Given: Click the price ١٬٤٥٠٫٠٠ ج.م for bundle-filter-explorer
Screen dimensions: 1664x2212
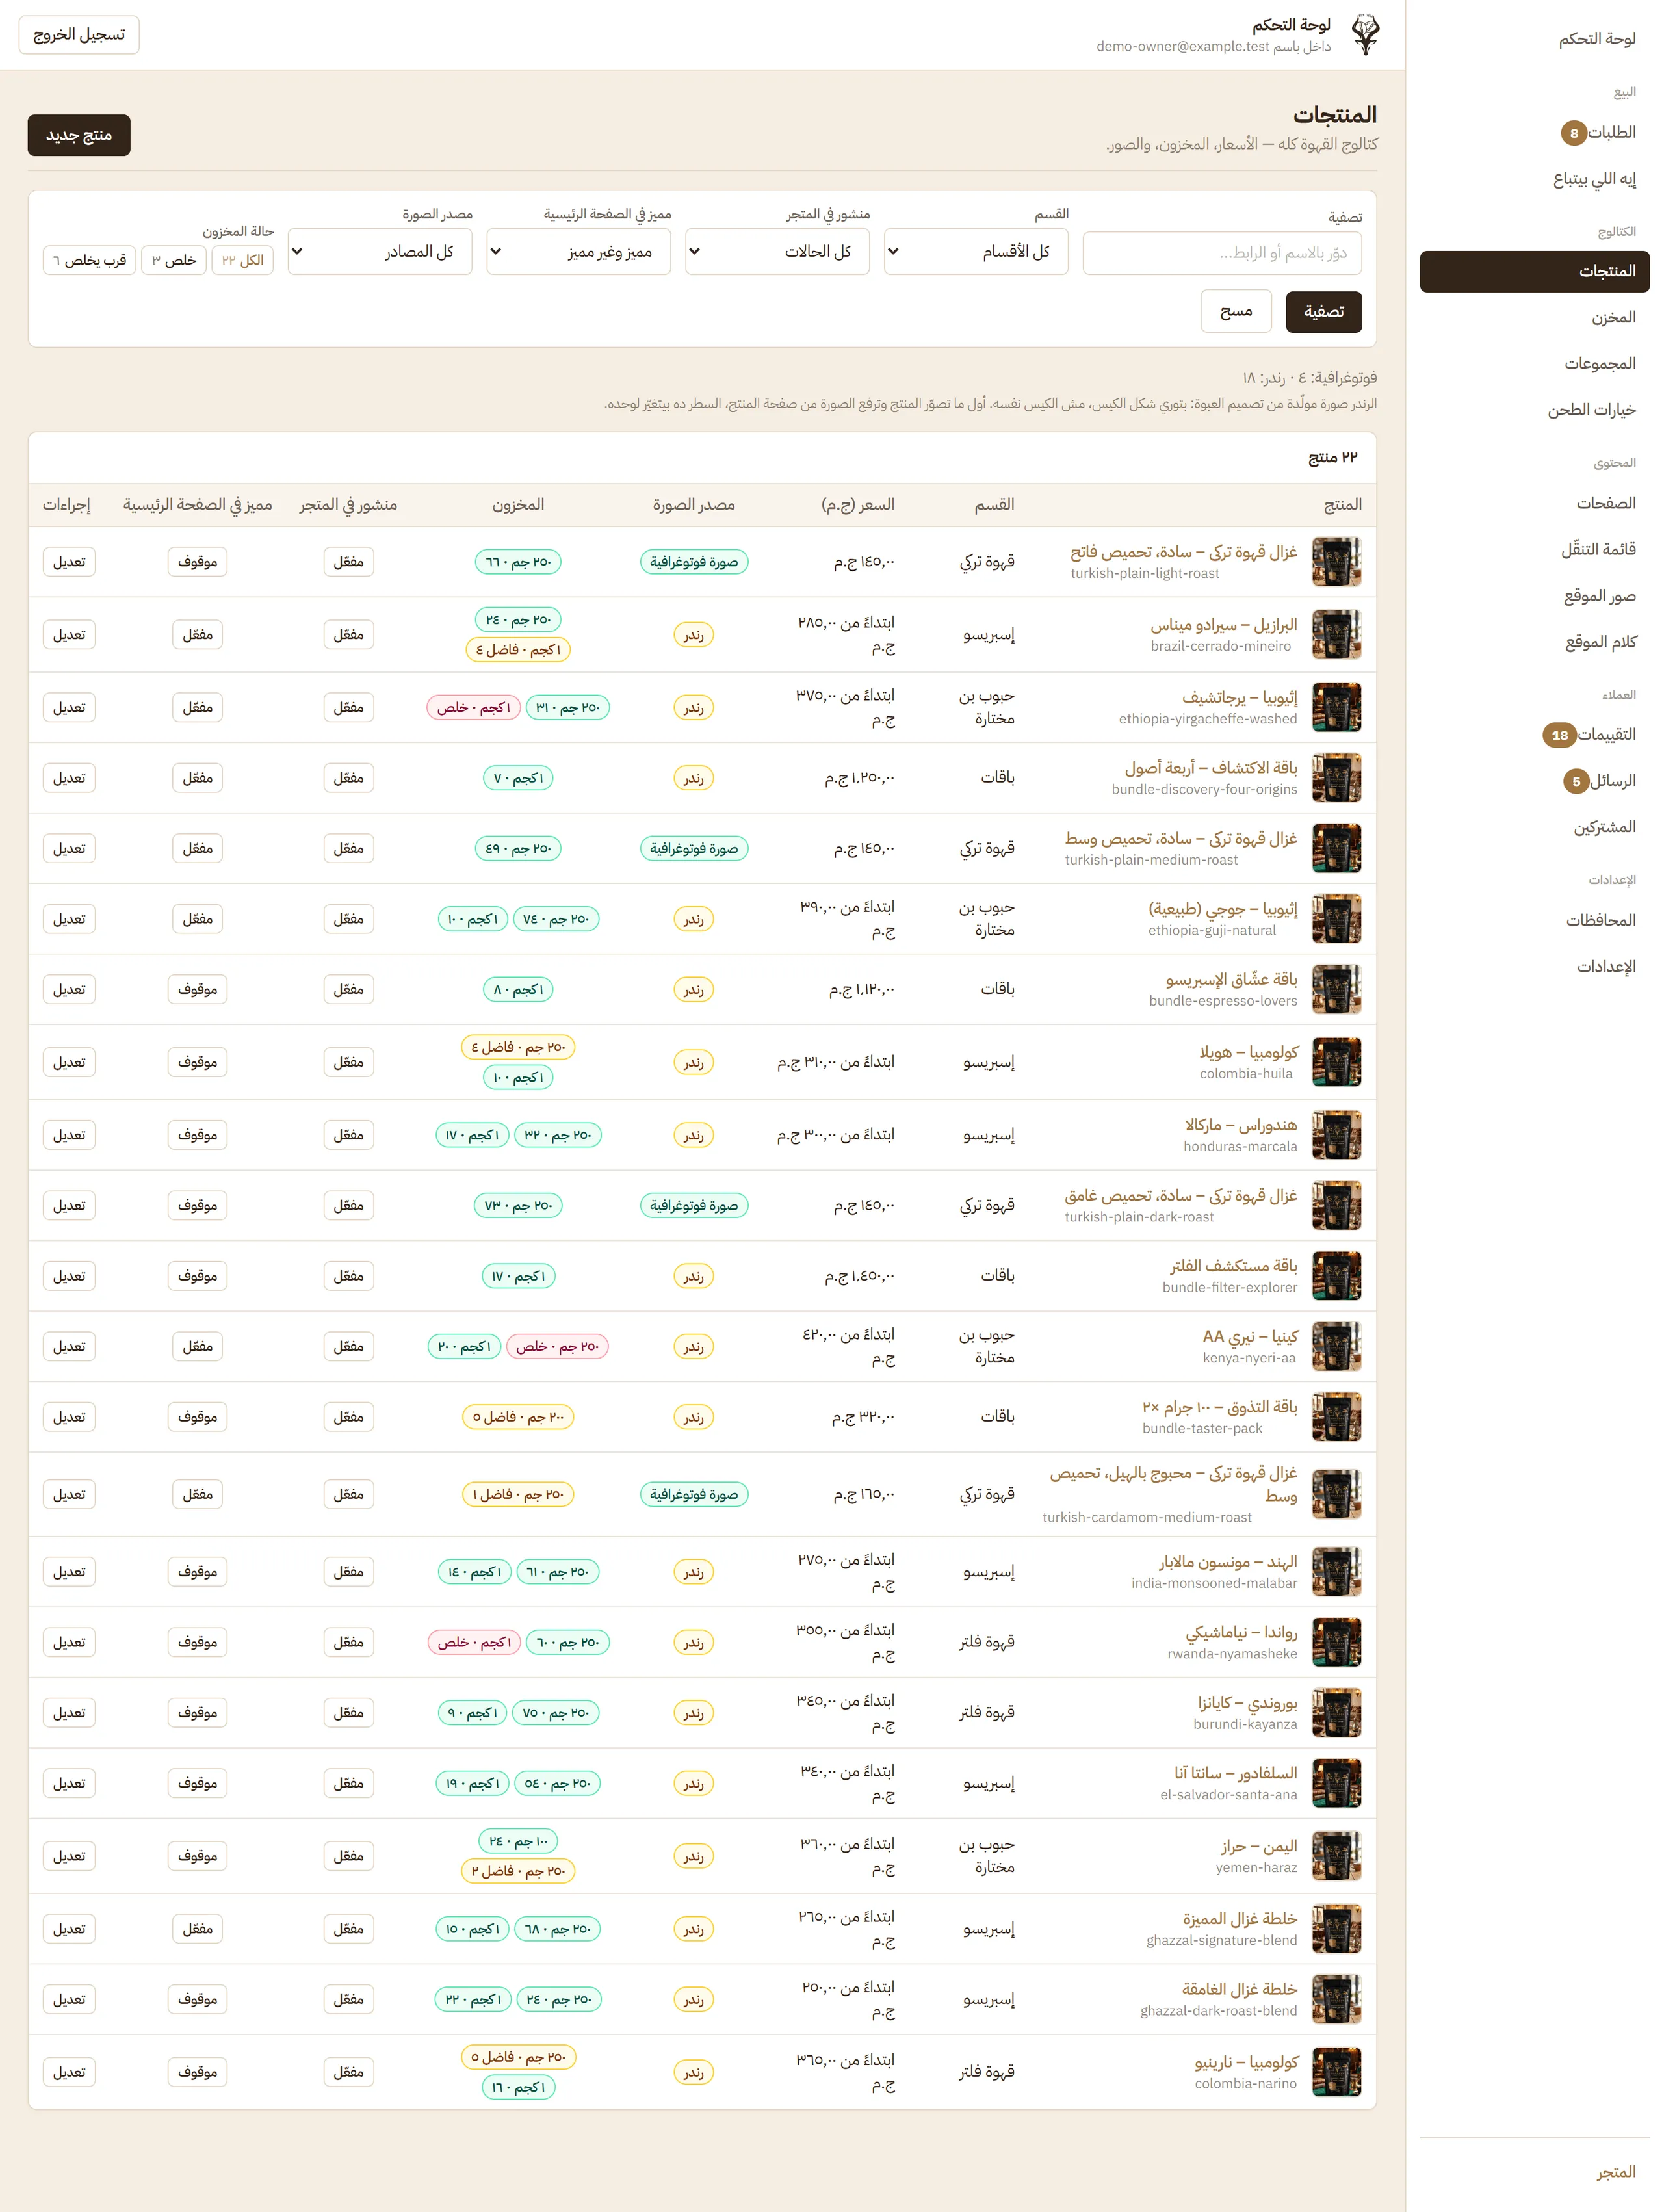Looking at the screenshot, I should click(x=859, y=1276).
